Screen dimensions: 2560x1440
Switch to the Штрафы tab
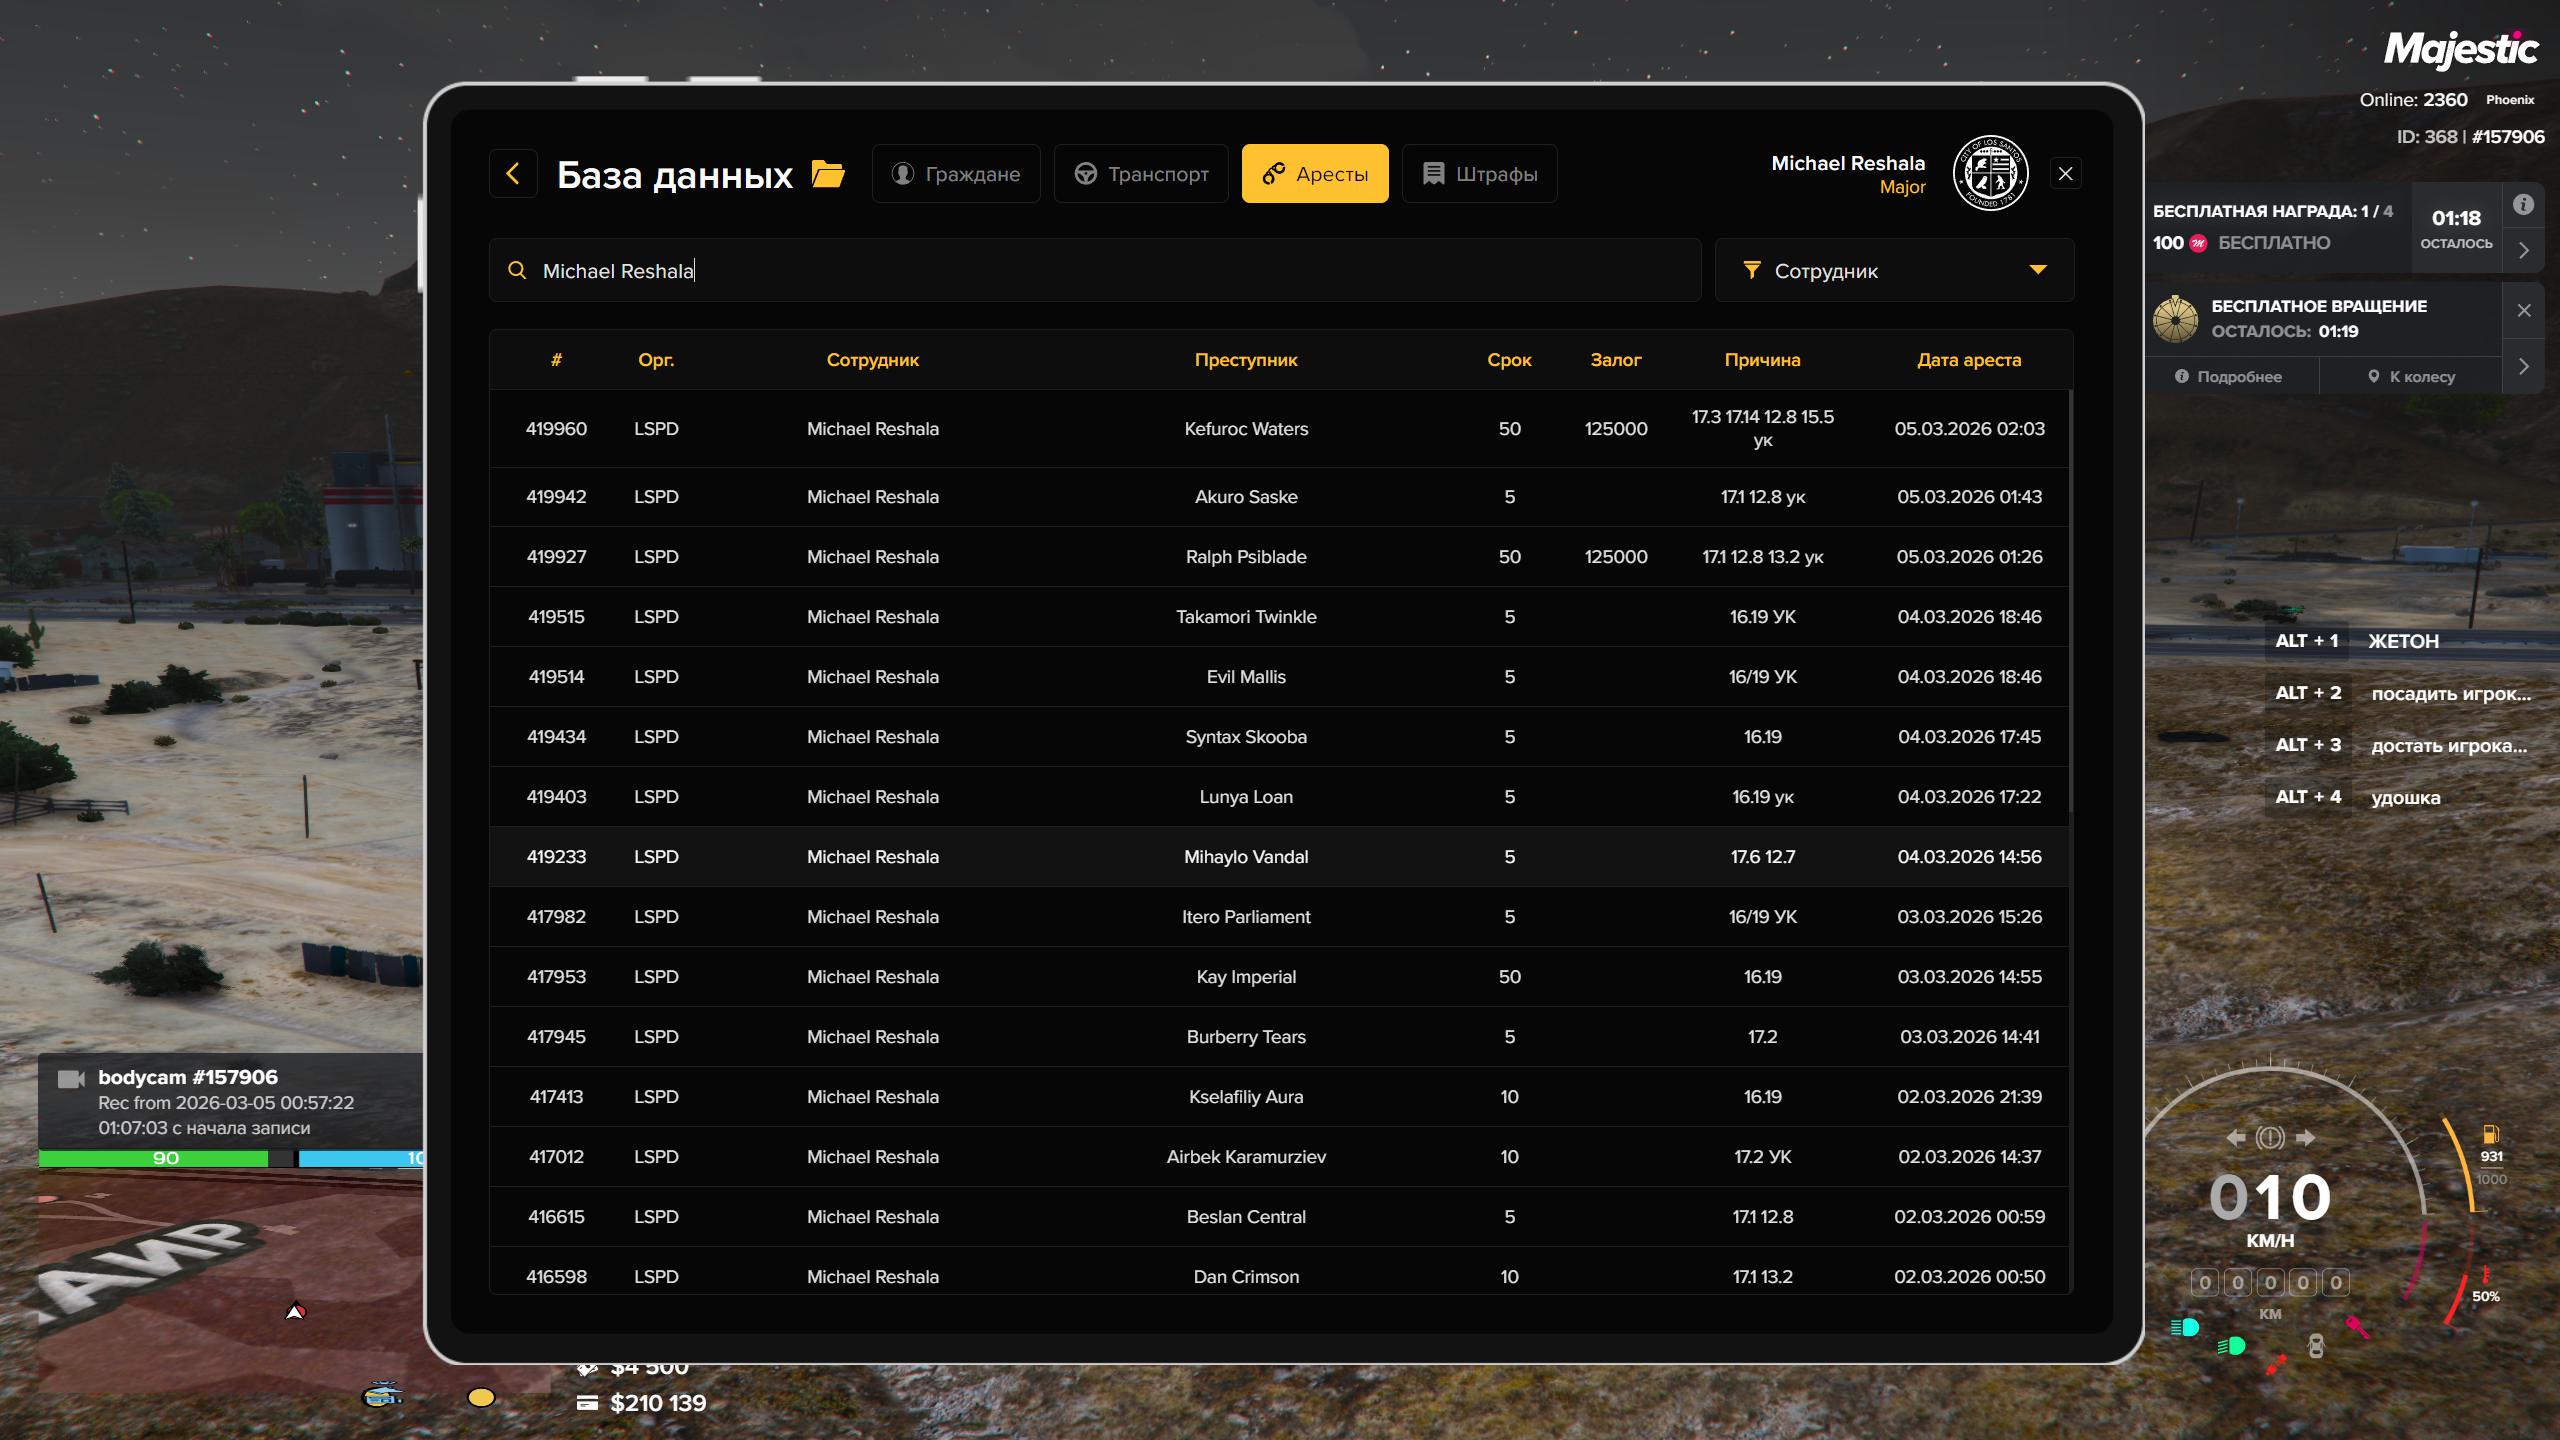(x=1479, y=174)
